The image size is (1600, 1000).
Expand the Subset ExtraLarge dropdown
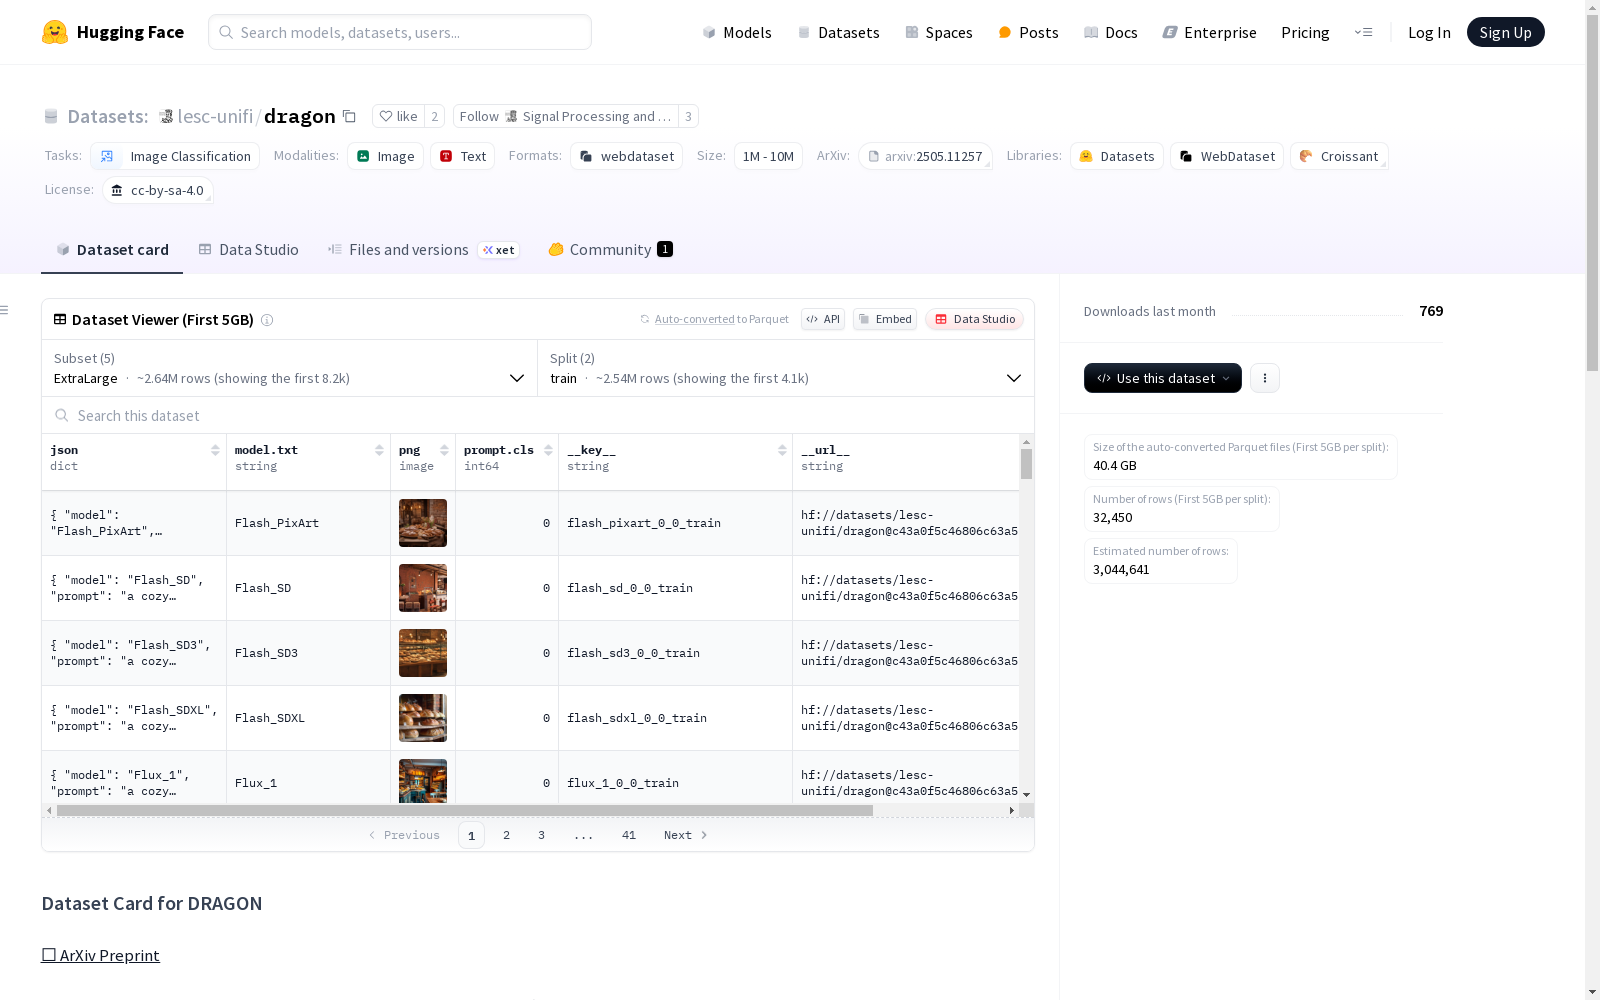coord(290,368)
